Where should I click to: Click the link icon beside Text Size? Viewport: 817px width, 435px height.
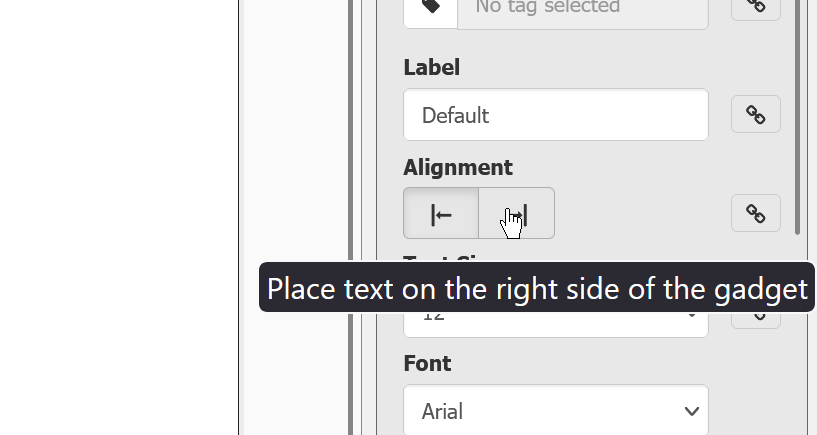coord(756,320)
